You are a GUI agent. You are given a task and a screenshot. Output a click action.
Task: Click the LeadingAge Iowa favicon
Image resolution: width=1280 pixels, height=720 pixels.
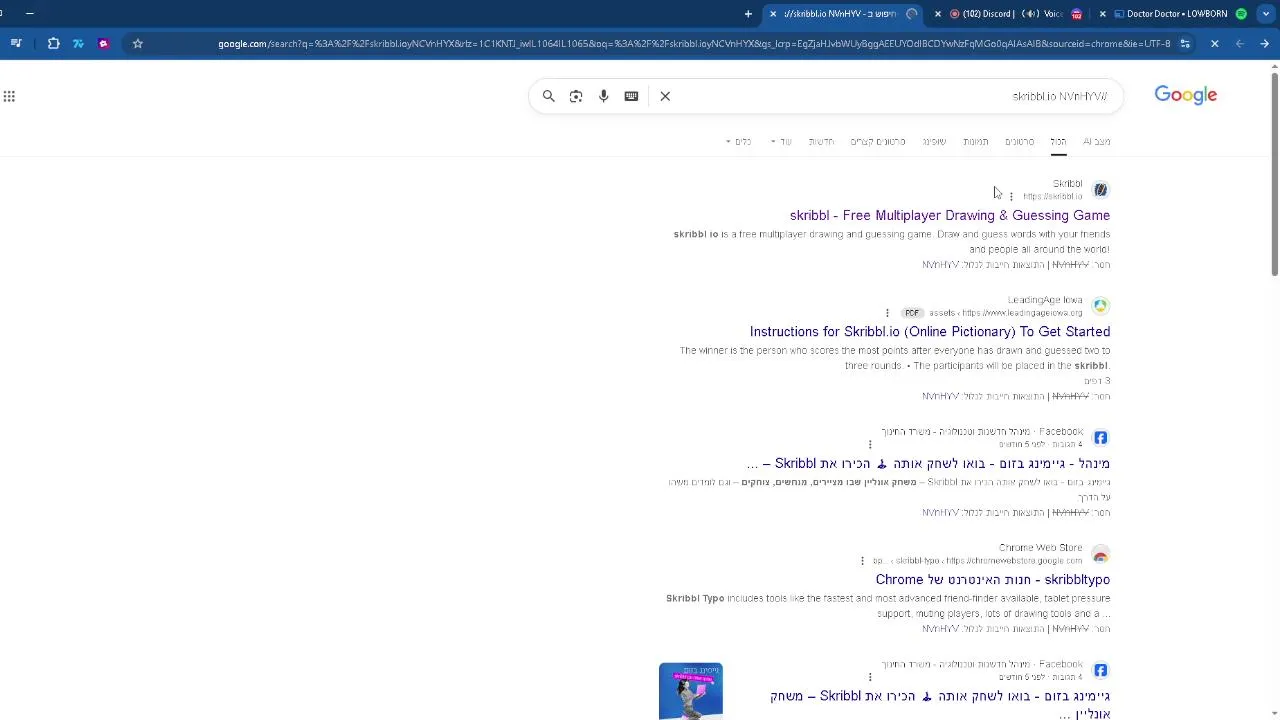1100,306
